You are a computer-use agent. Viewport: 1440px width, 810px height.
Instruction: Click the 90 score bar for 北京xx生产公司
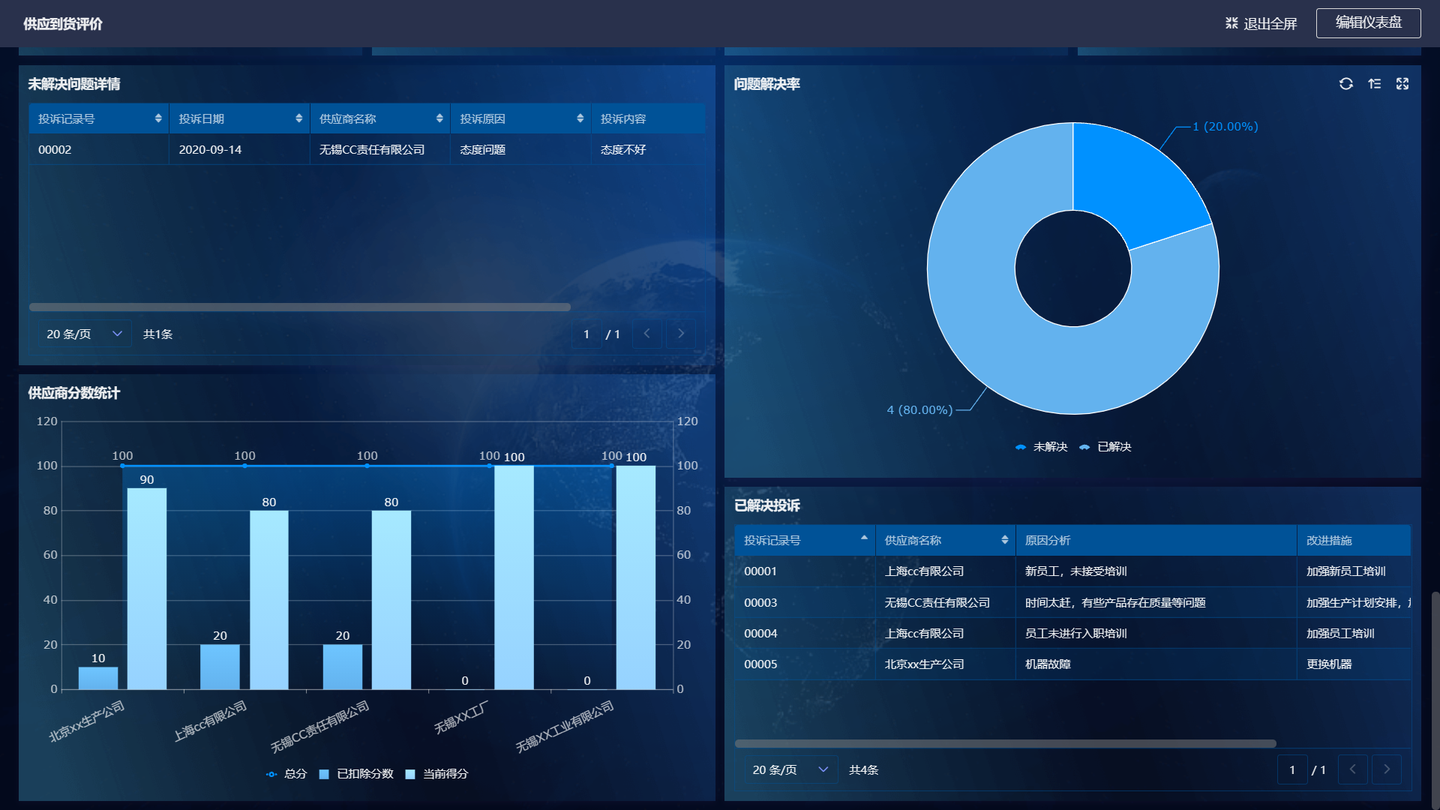(147, 589)
